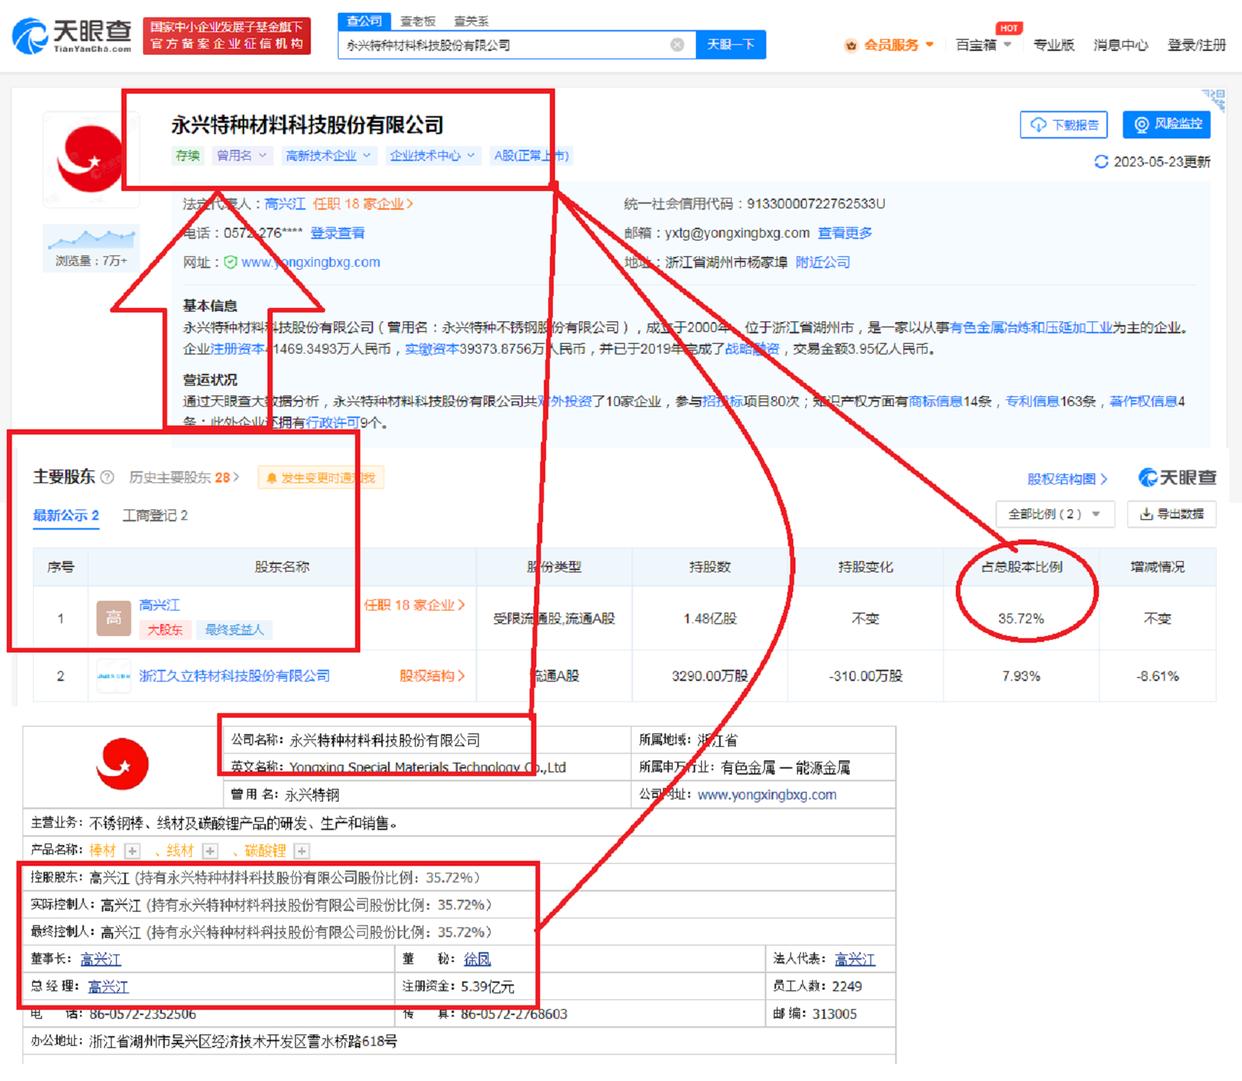This screenshot has height=1081, width=1242.
Task: Click the 大股东 tag under 高兴江
Action: point(165,630)
